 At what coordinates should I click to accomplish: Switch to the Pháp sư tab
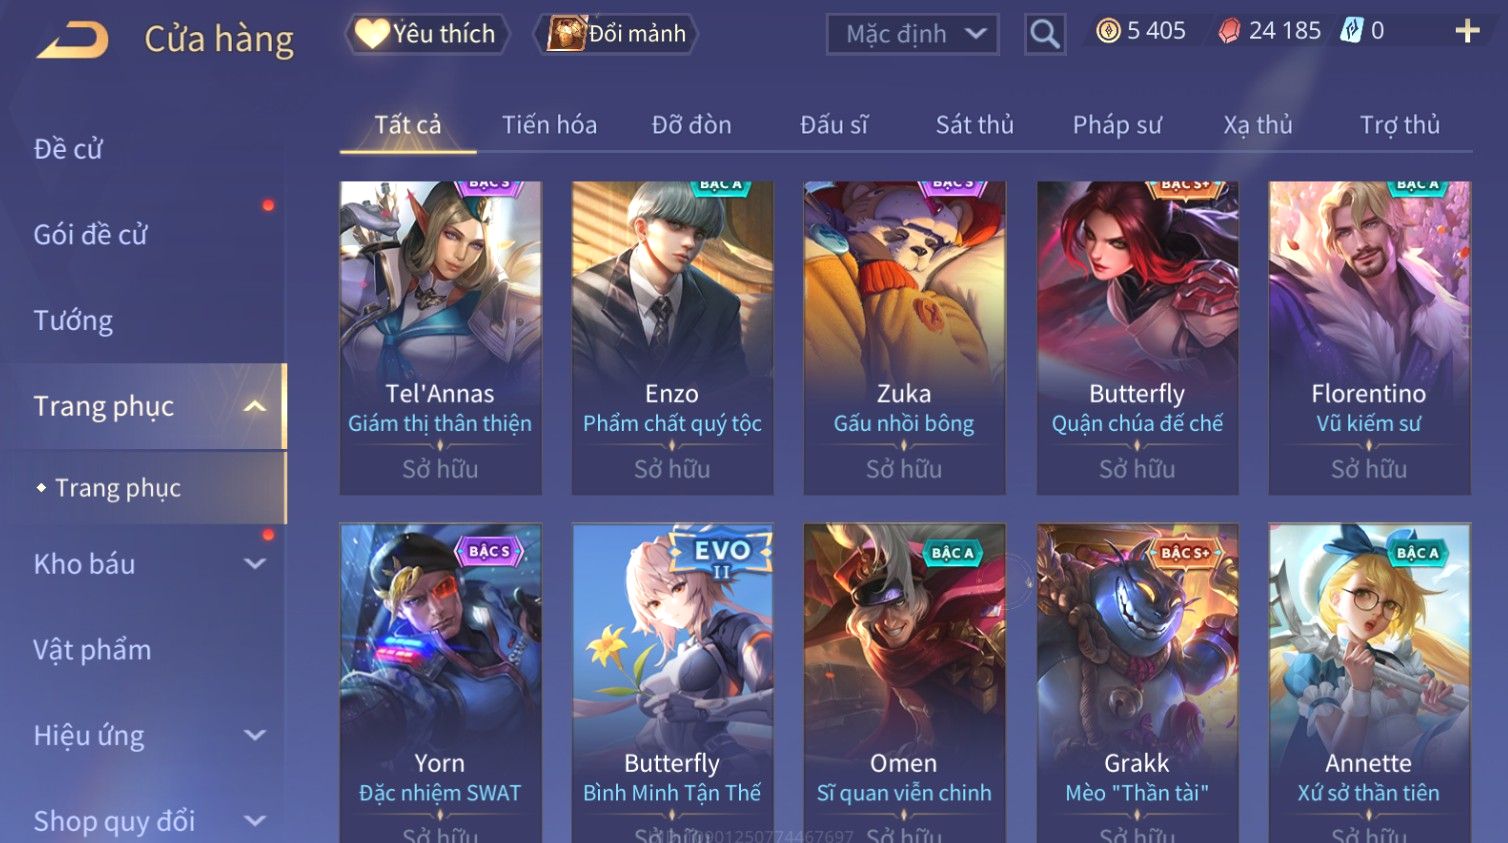1117,125
